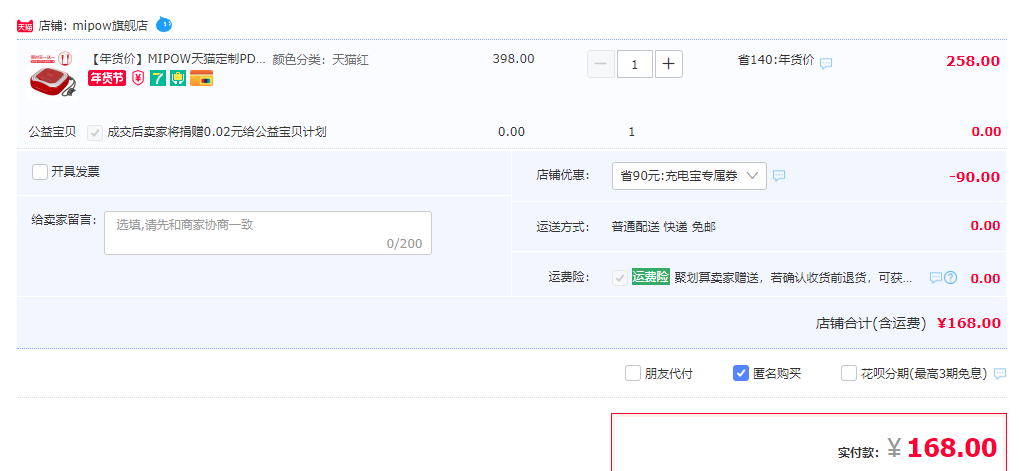The height and width of the screenshot is (471, 1020).
Task: Open the mipow旗舰店 store name link
Action: 110,26
